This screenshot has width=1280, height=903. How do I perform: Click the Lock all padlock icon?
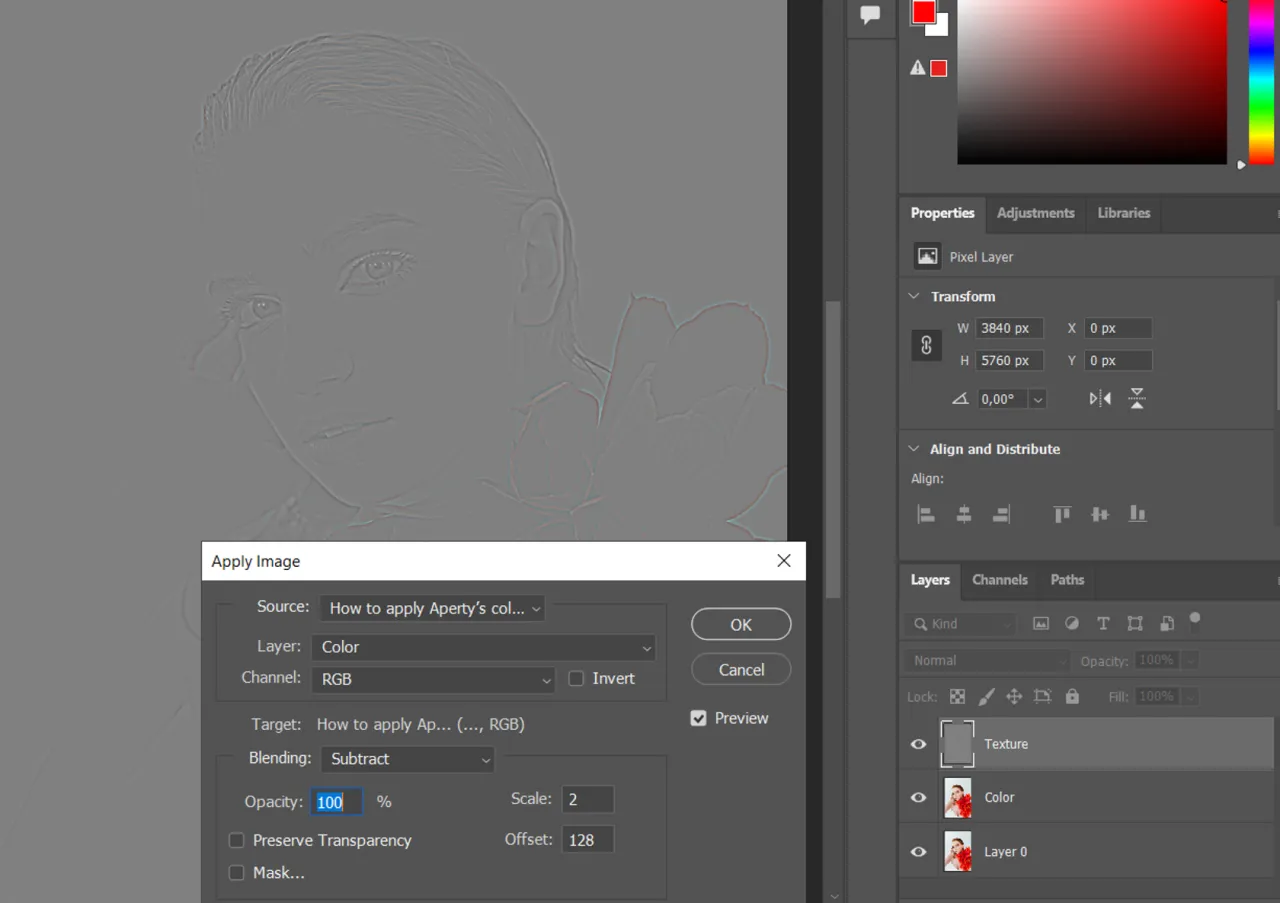pyautogui.click(x=1071, y=696)
